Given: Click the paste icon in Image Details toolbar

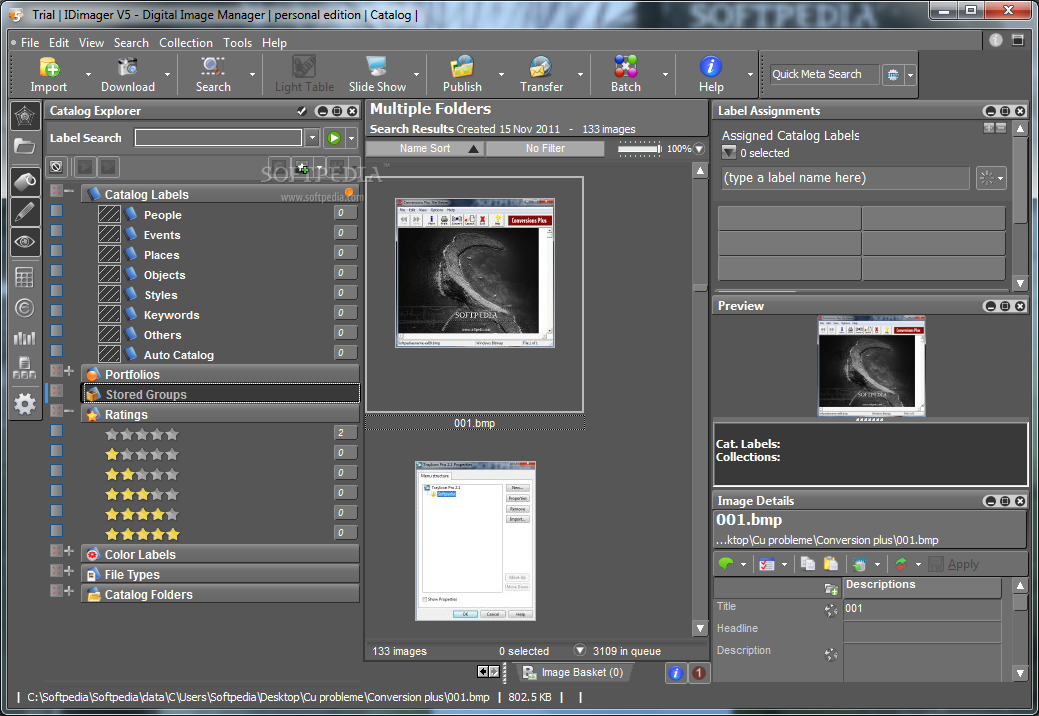Looking at the screenshot, I should pyautogui.click(x=830, y=564).
